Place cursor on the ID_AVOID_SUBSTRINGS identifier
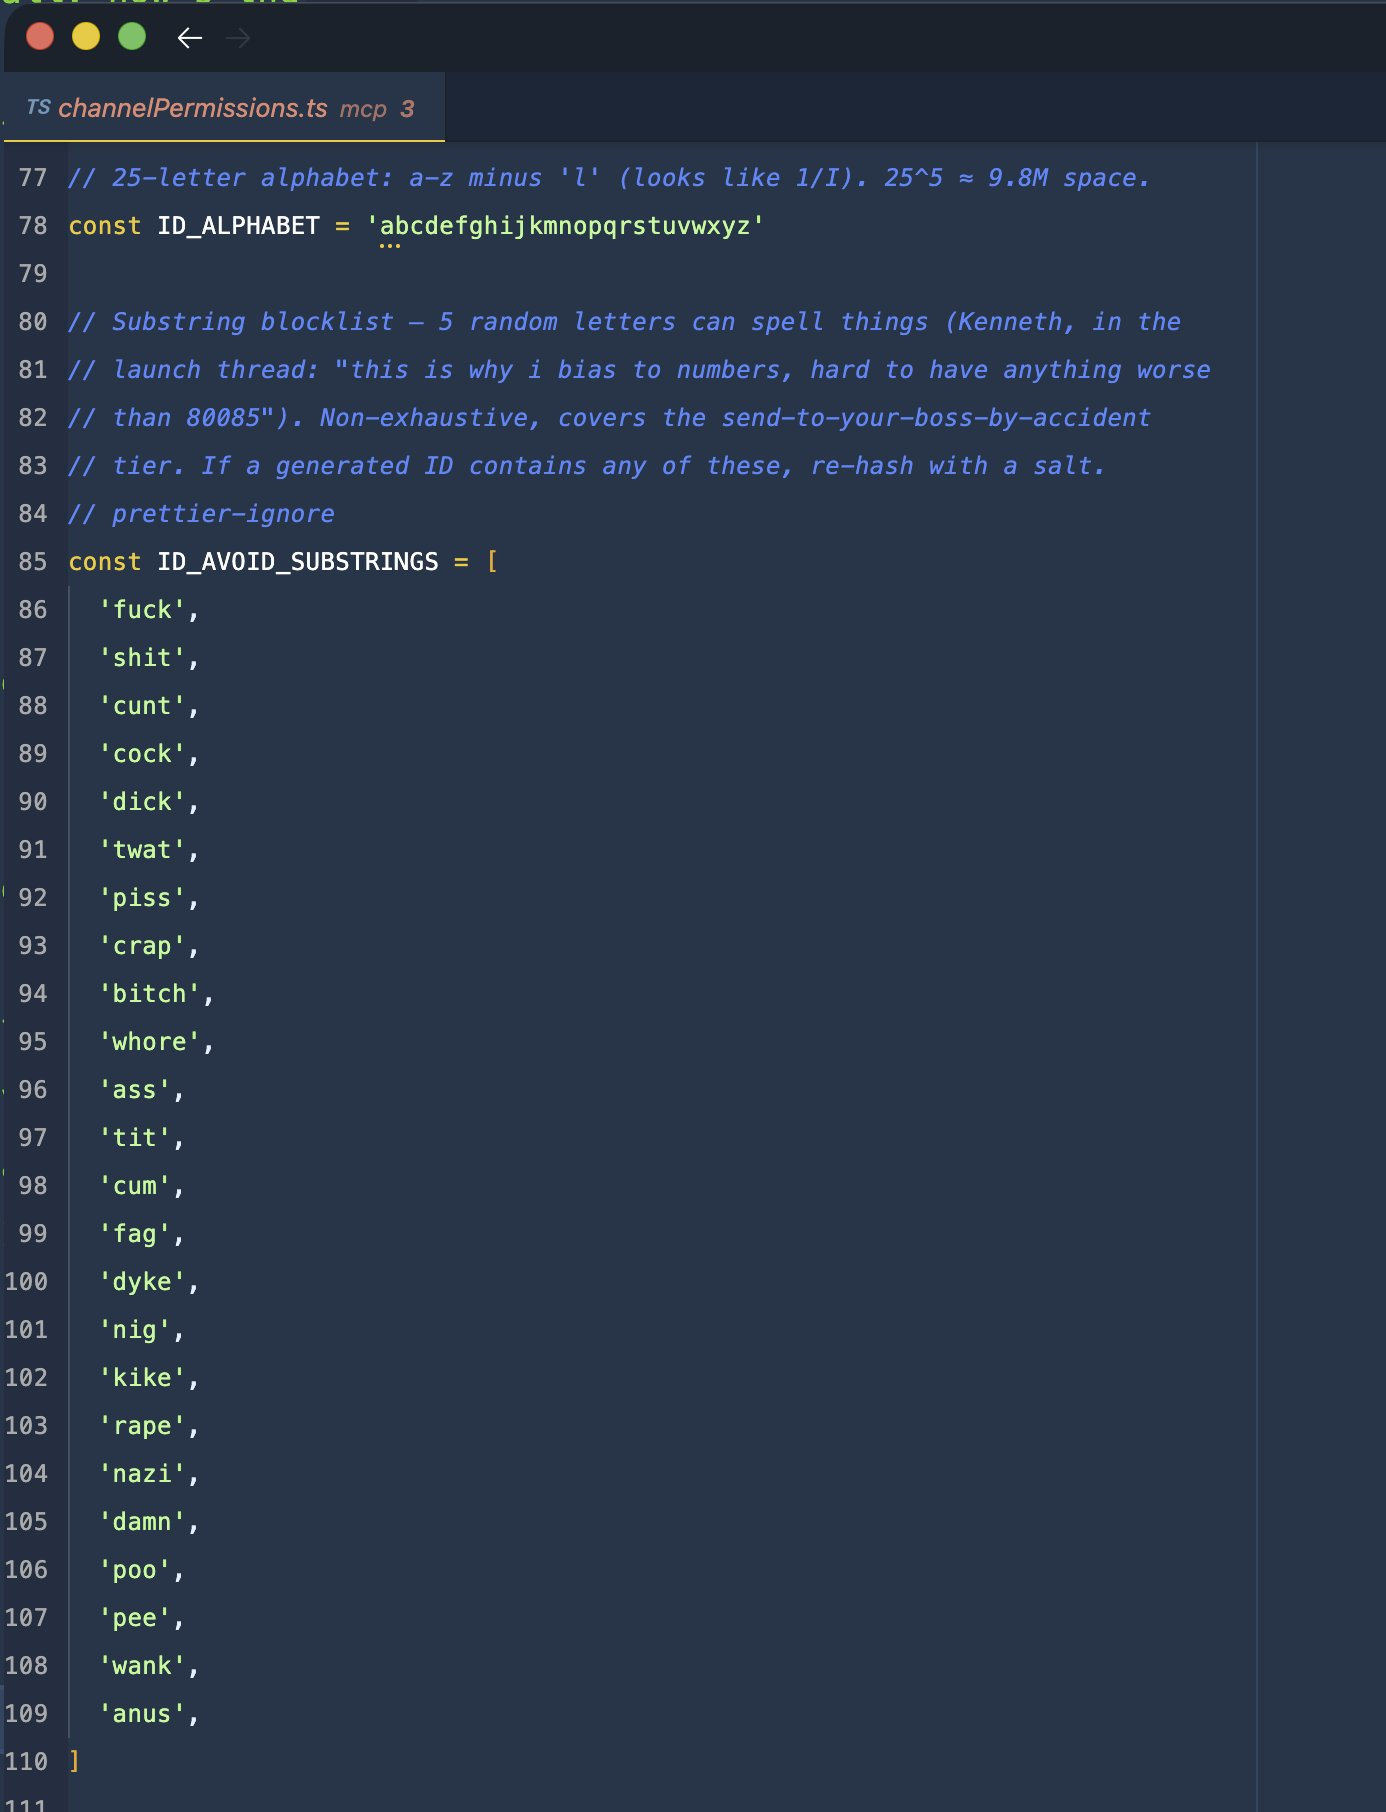 (x=297, y=562)
